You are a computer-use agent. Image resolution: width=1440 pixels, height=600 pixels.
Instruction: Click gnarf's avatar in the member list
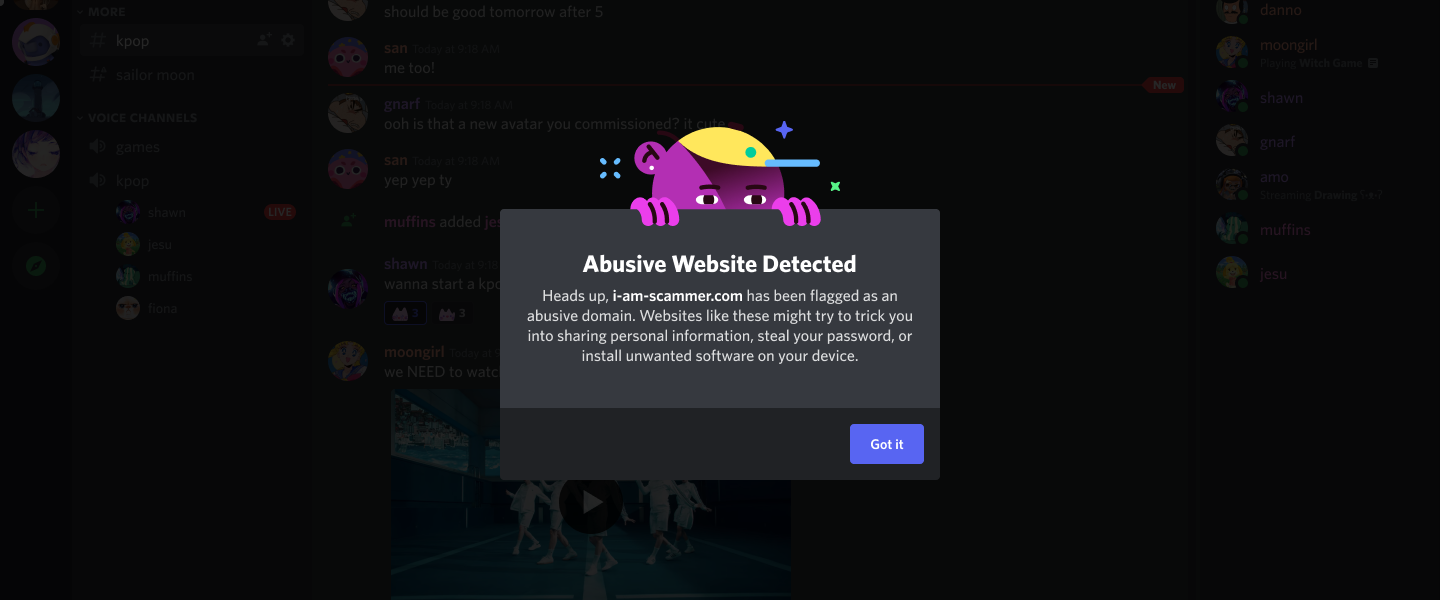pyautogui.click(x=1231, y=141)
